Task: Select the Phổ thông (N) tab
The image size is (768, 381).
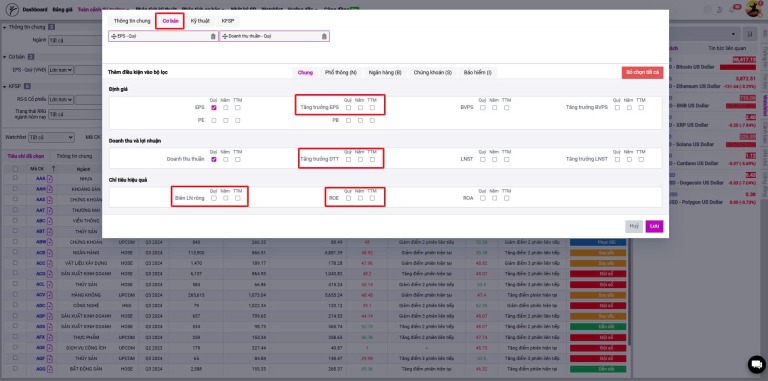Action: tap(341, 72)
